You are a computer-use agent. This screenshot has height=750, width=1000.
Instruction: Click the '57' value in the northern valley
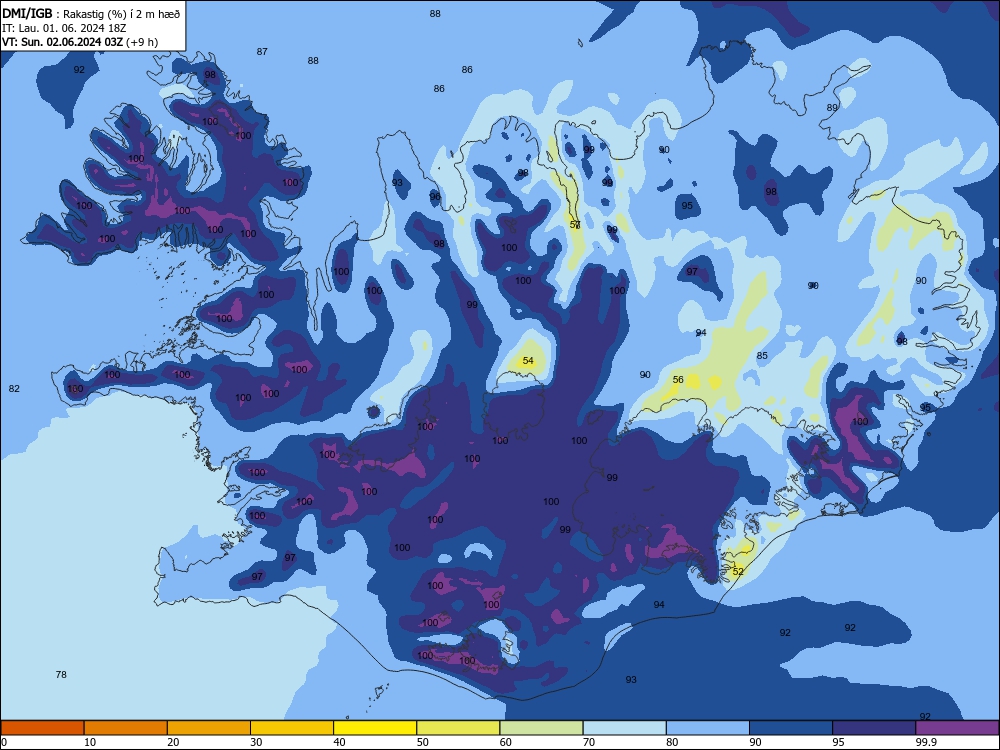575,224
